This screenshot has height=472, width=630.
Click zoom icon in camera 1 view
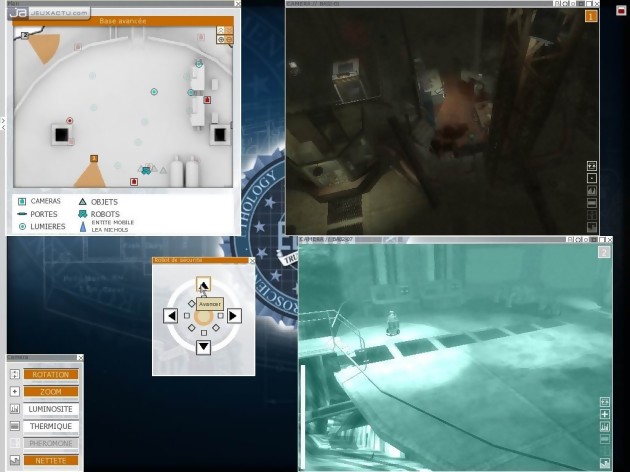tap(592, 178)
